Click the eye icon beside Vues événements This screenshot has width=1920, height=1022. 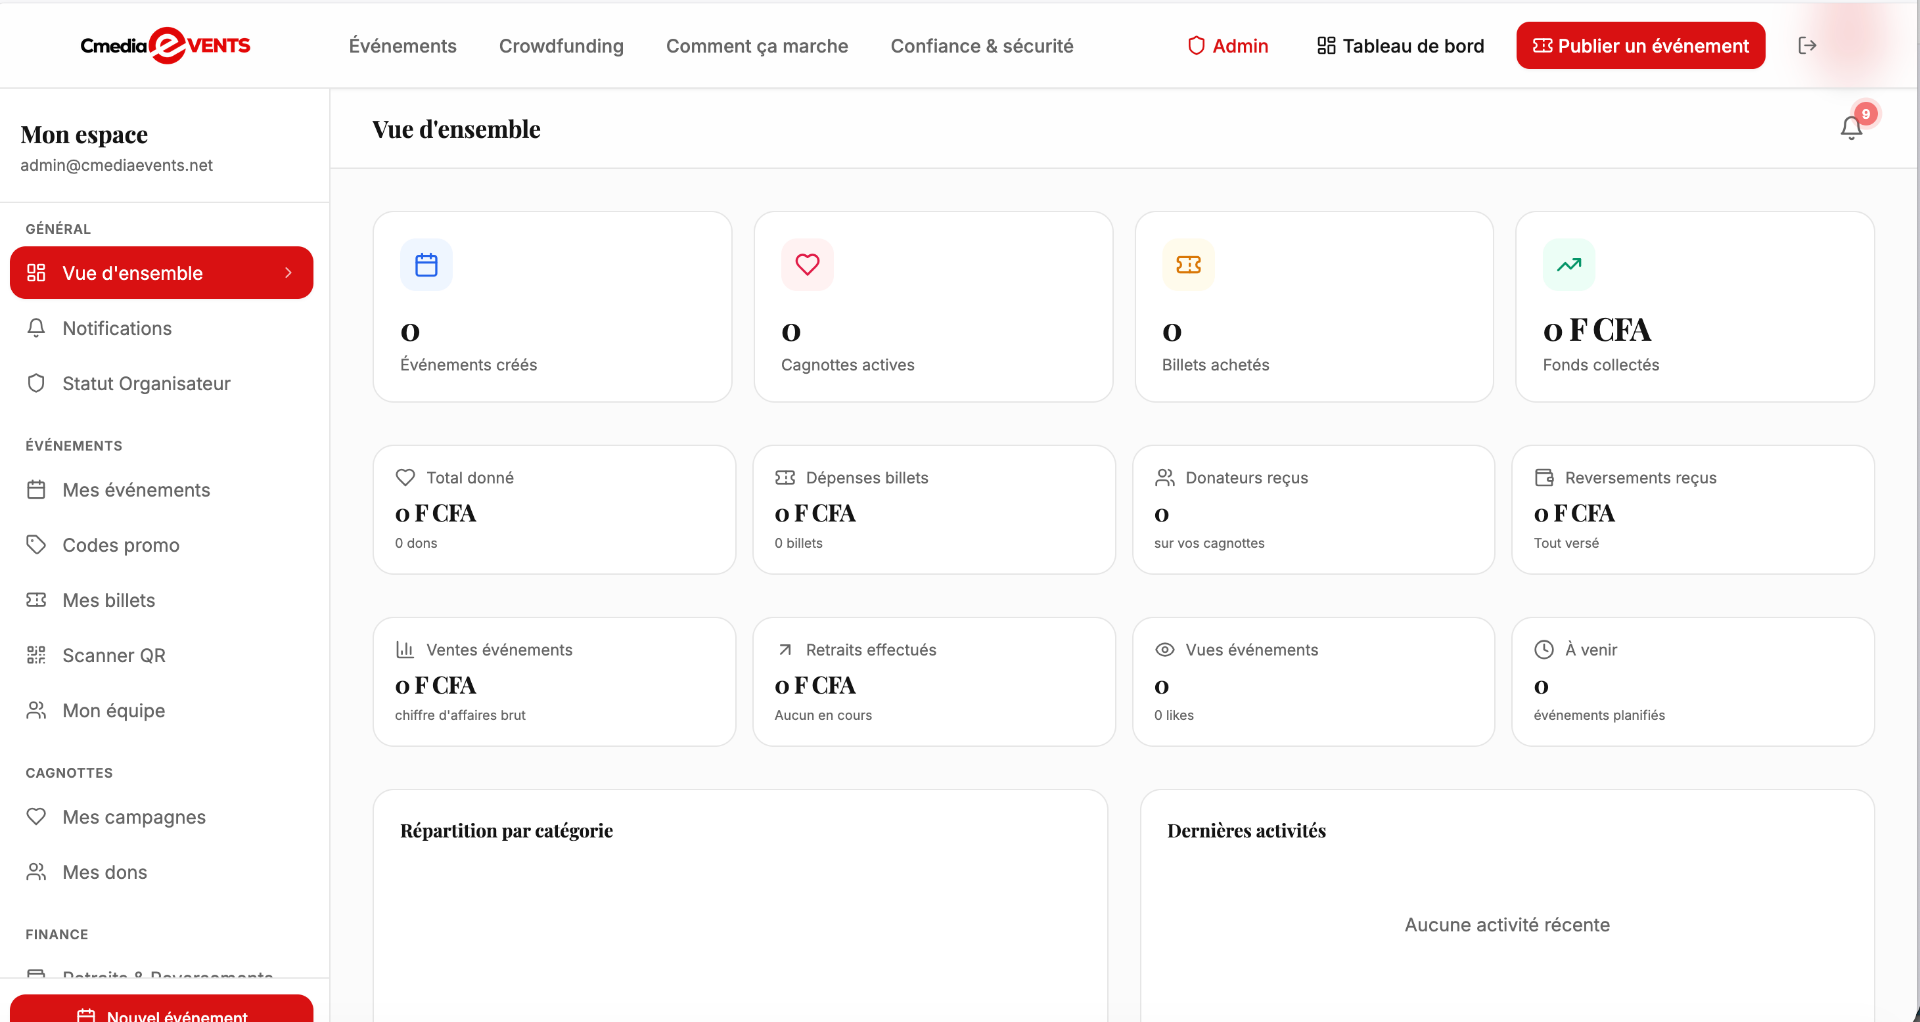click(x=1164, y=650)
